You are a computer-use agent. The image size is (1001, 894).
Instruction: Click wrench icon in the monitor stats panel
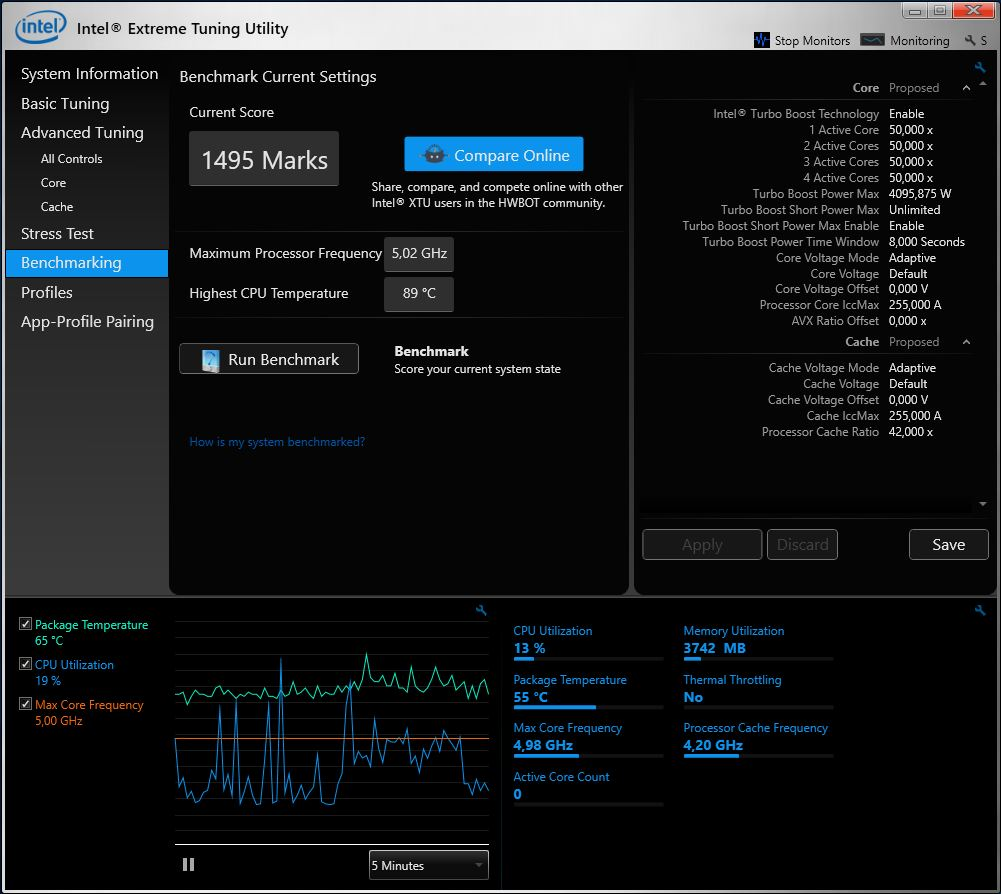tap(979, 610)
